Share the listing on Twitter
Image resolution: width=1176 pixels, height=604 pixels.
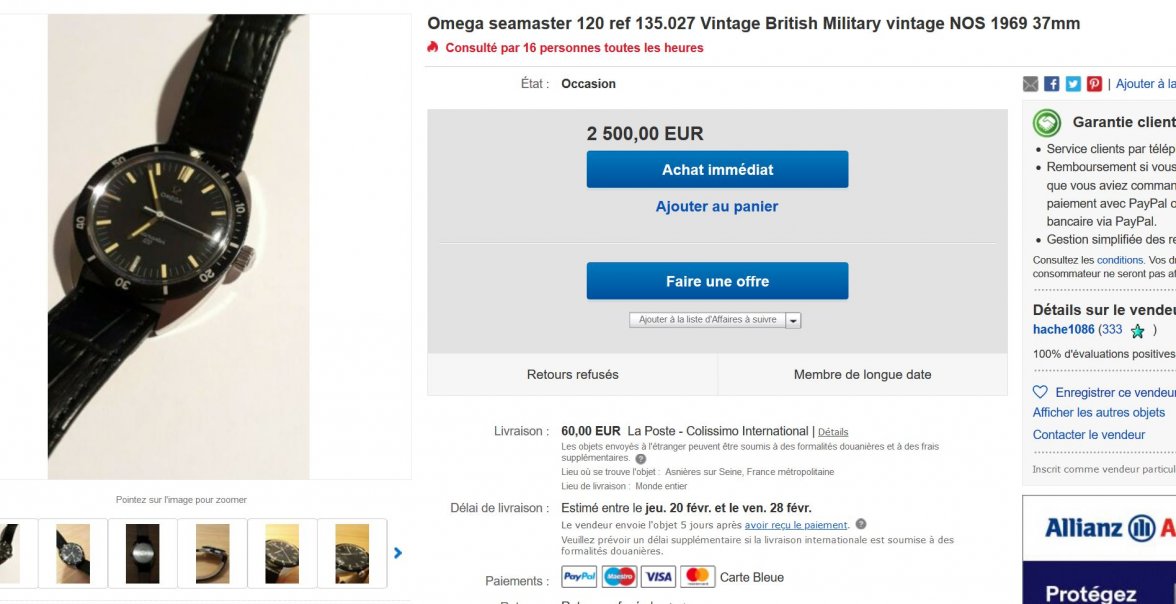pyautogui.click(x=1073, y=84)
